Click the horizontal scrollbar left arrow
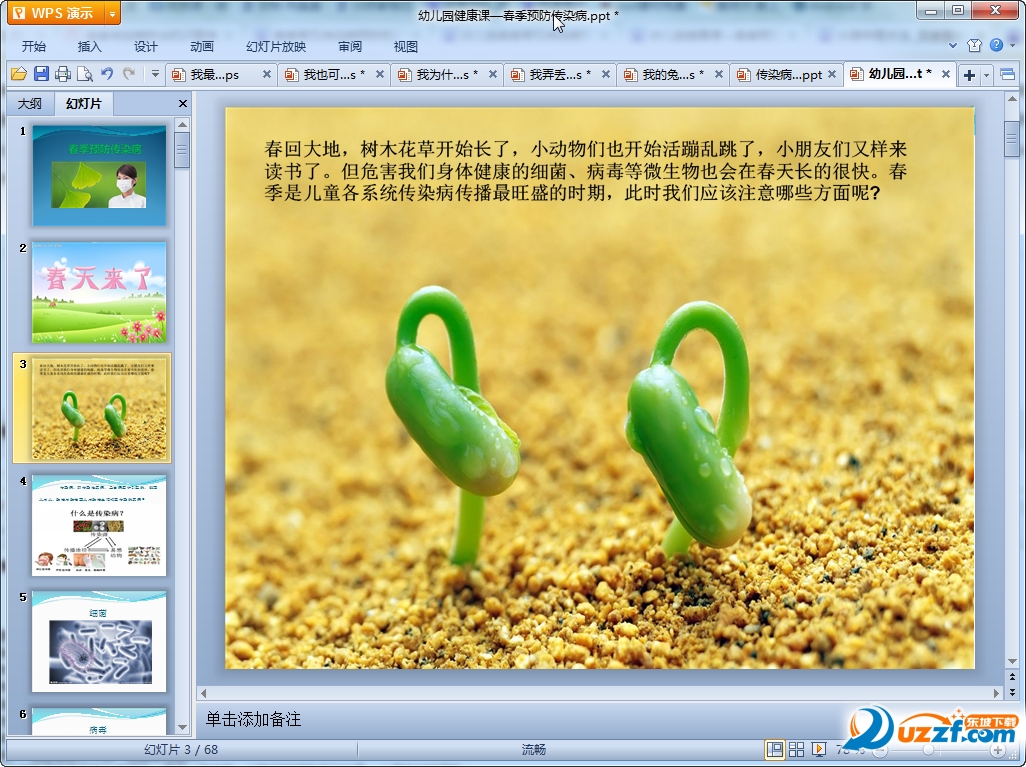Image resolution: width=1026 pixels, height=767 pixels. (x=203, y=692)
